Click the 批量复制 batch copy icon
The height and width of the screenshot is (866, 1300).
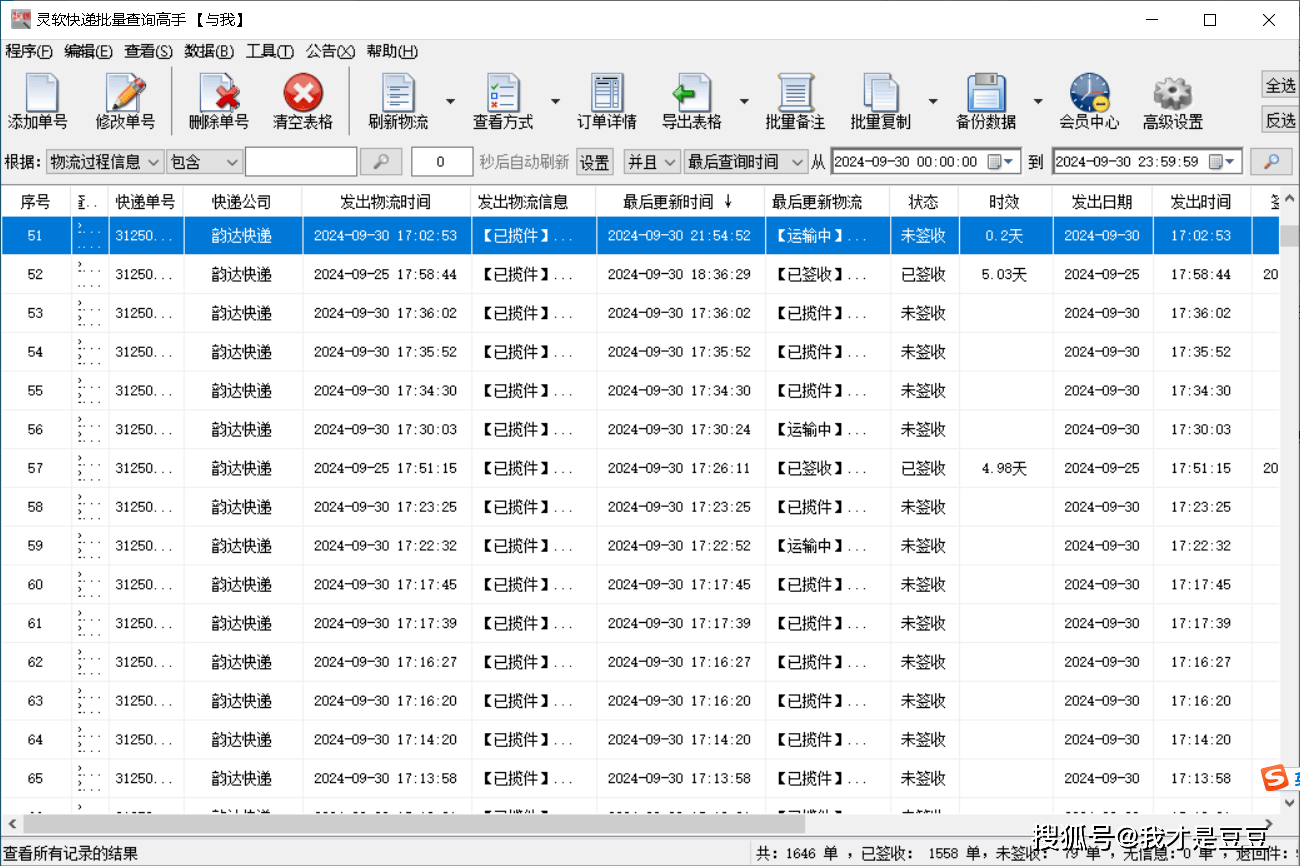point(880,102)
